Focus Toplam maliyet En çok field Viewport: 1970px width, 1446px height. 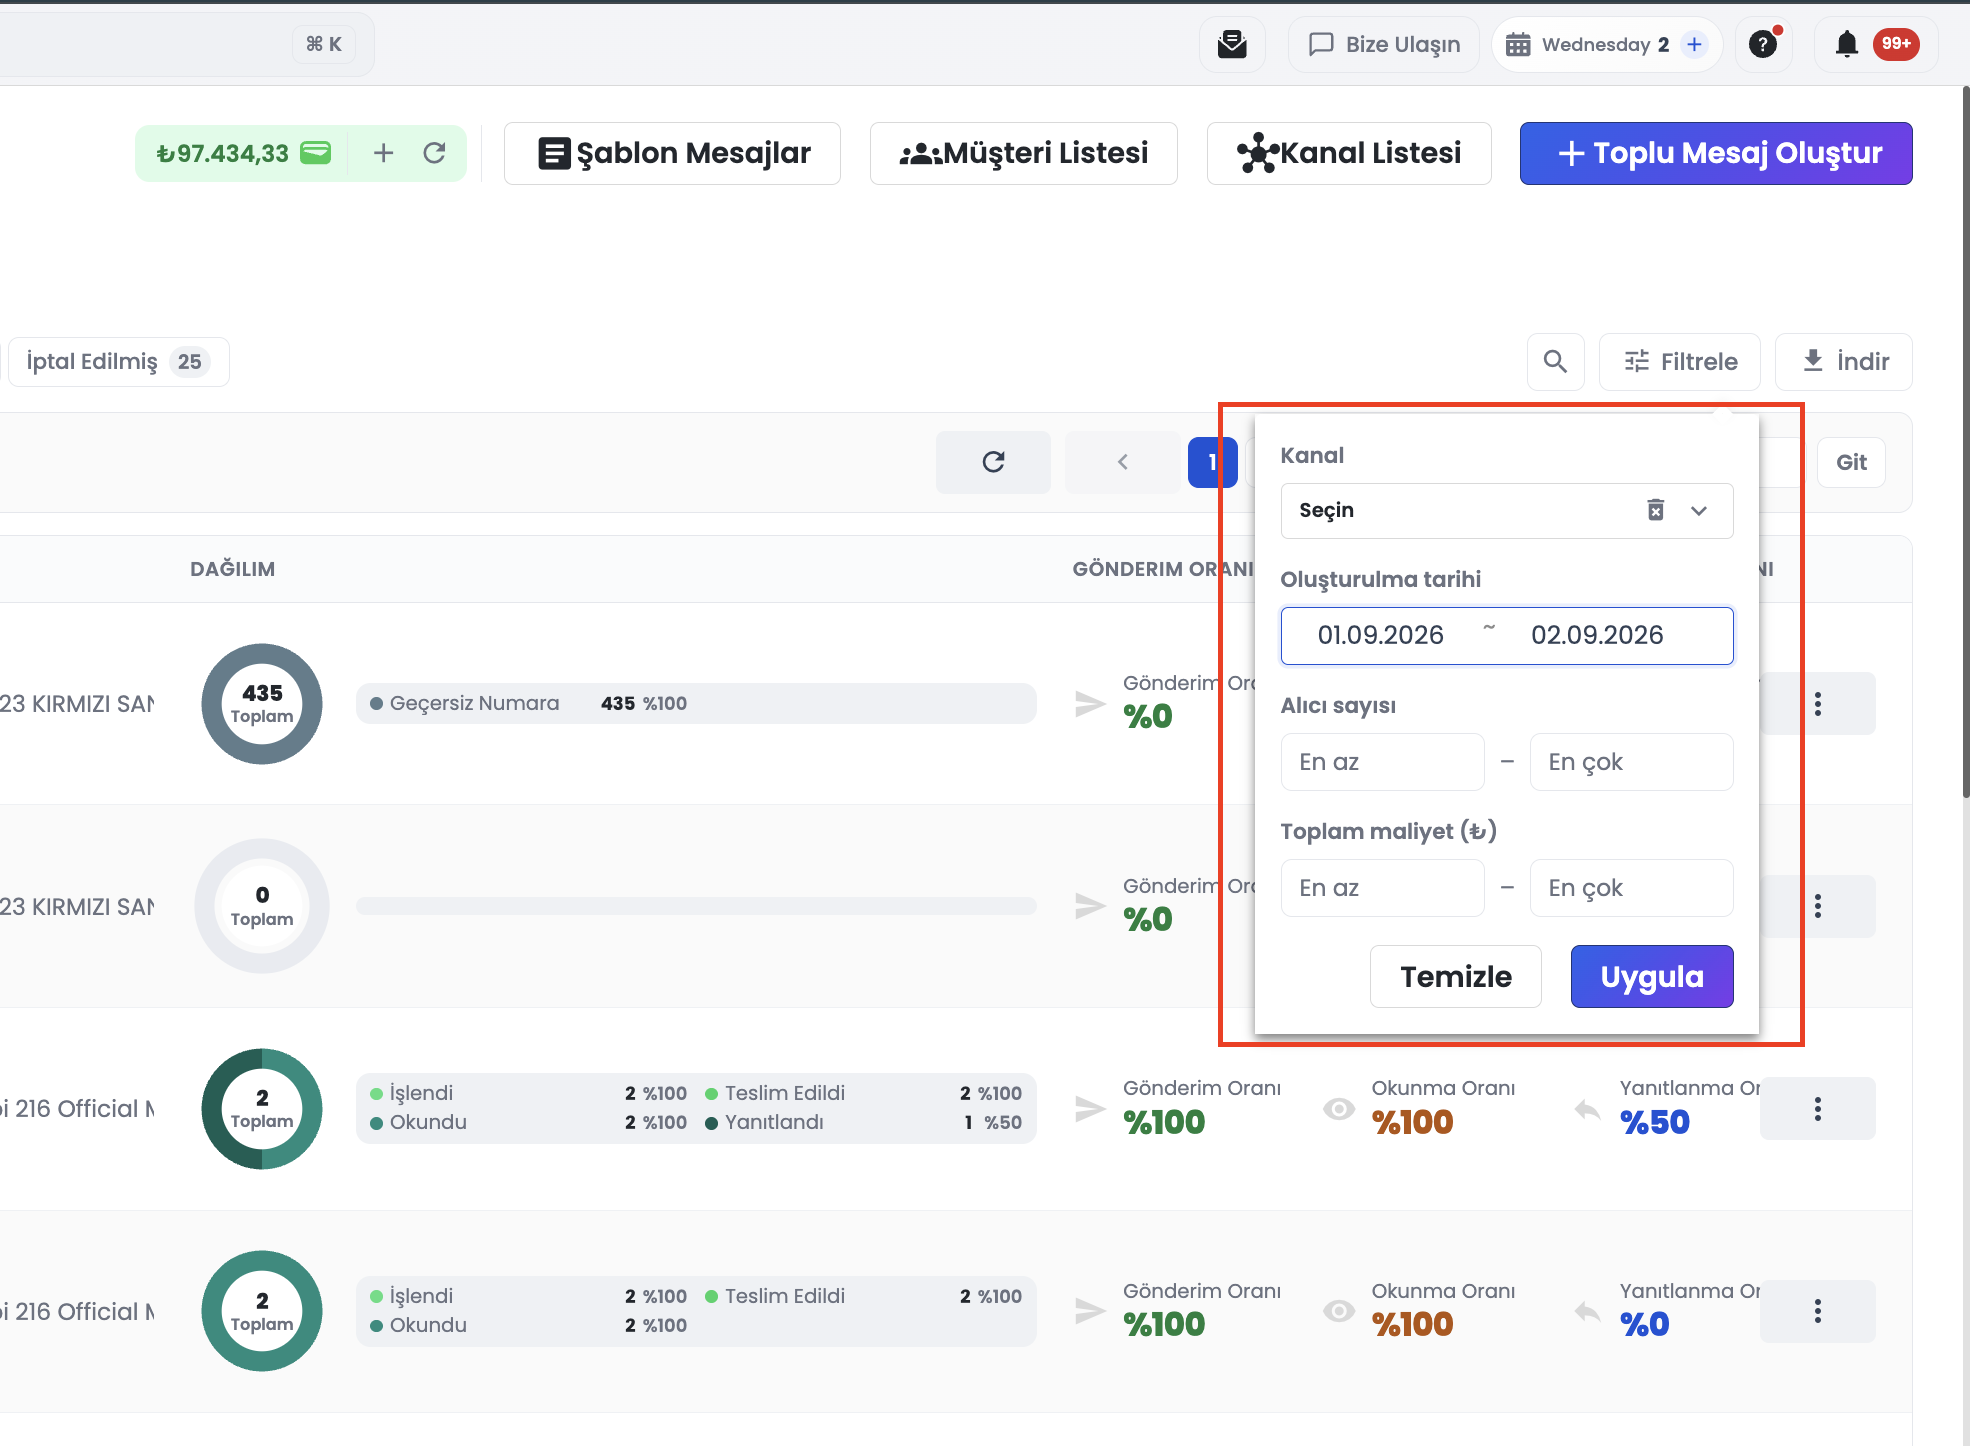(x=1632, y=888)
